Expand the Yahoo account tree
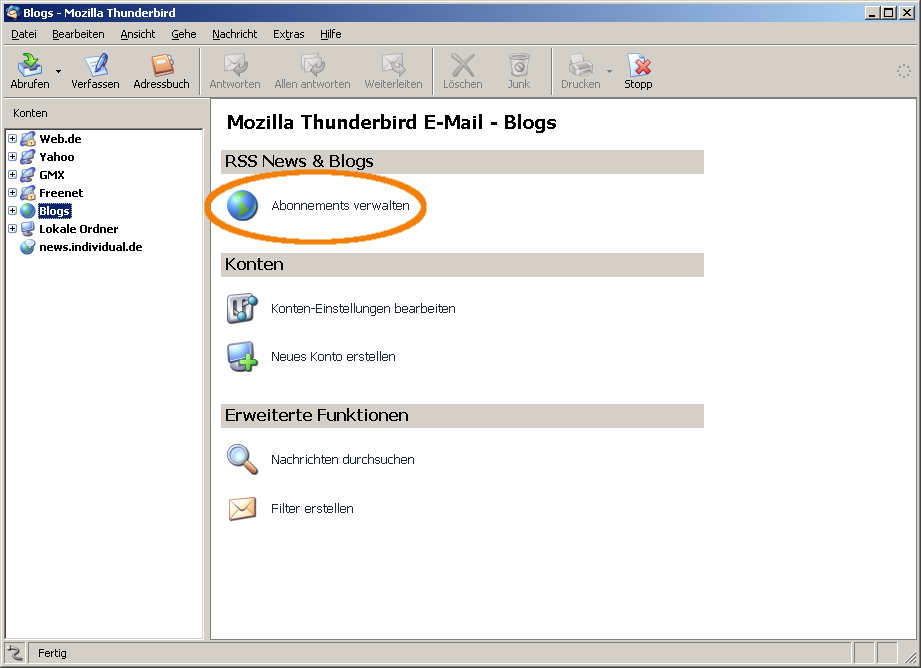921x668 pixels. [12, 157]
